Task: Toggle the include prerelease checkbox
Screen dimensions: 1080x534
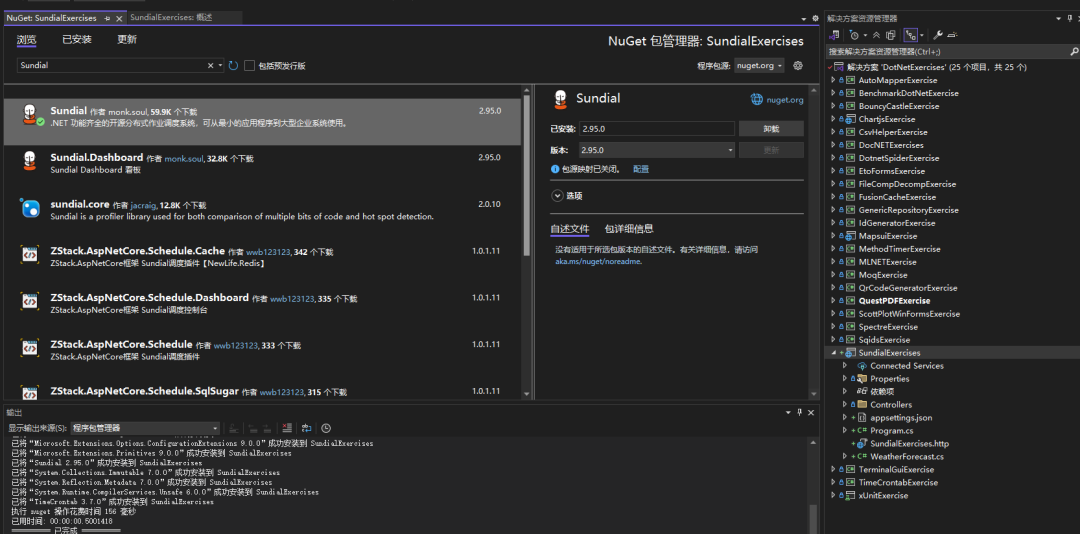Action: coord(249,65)
